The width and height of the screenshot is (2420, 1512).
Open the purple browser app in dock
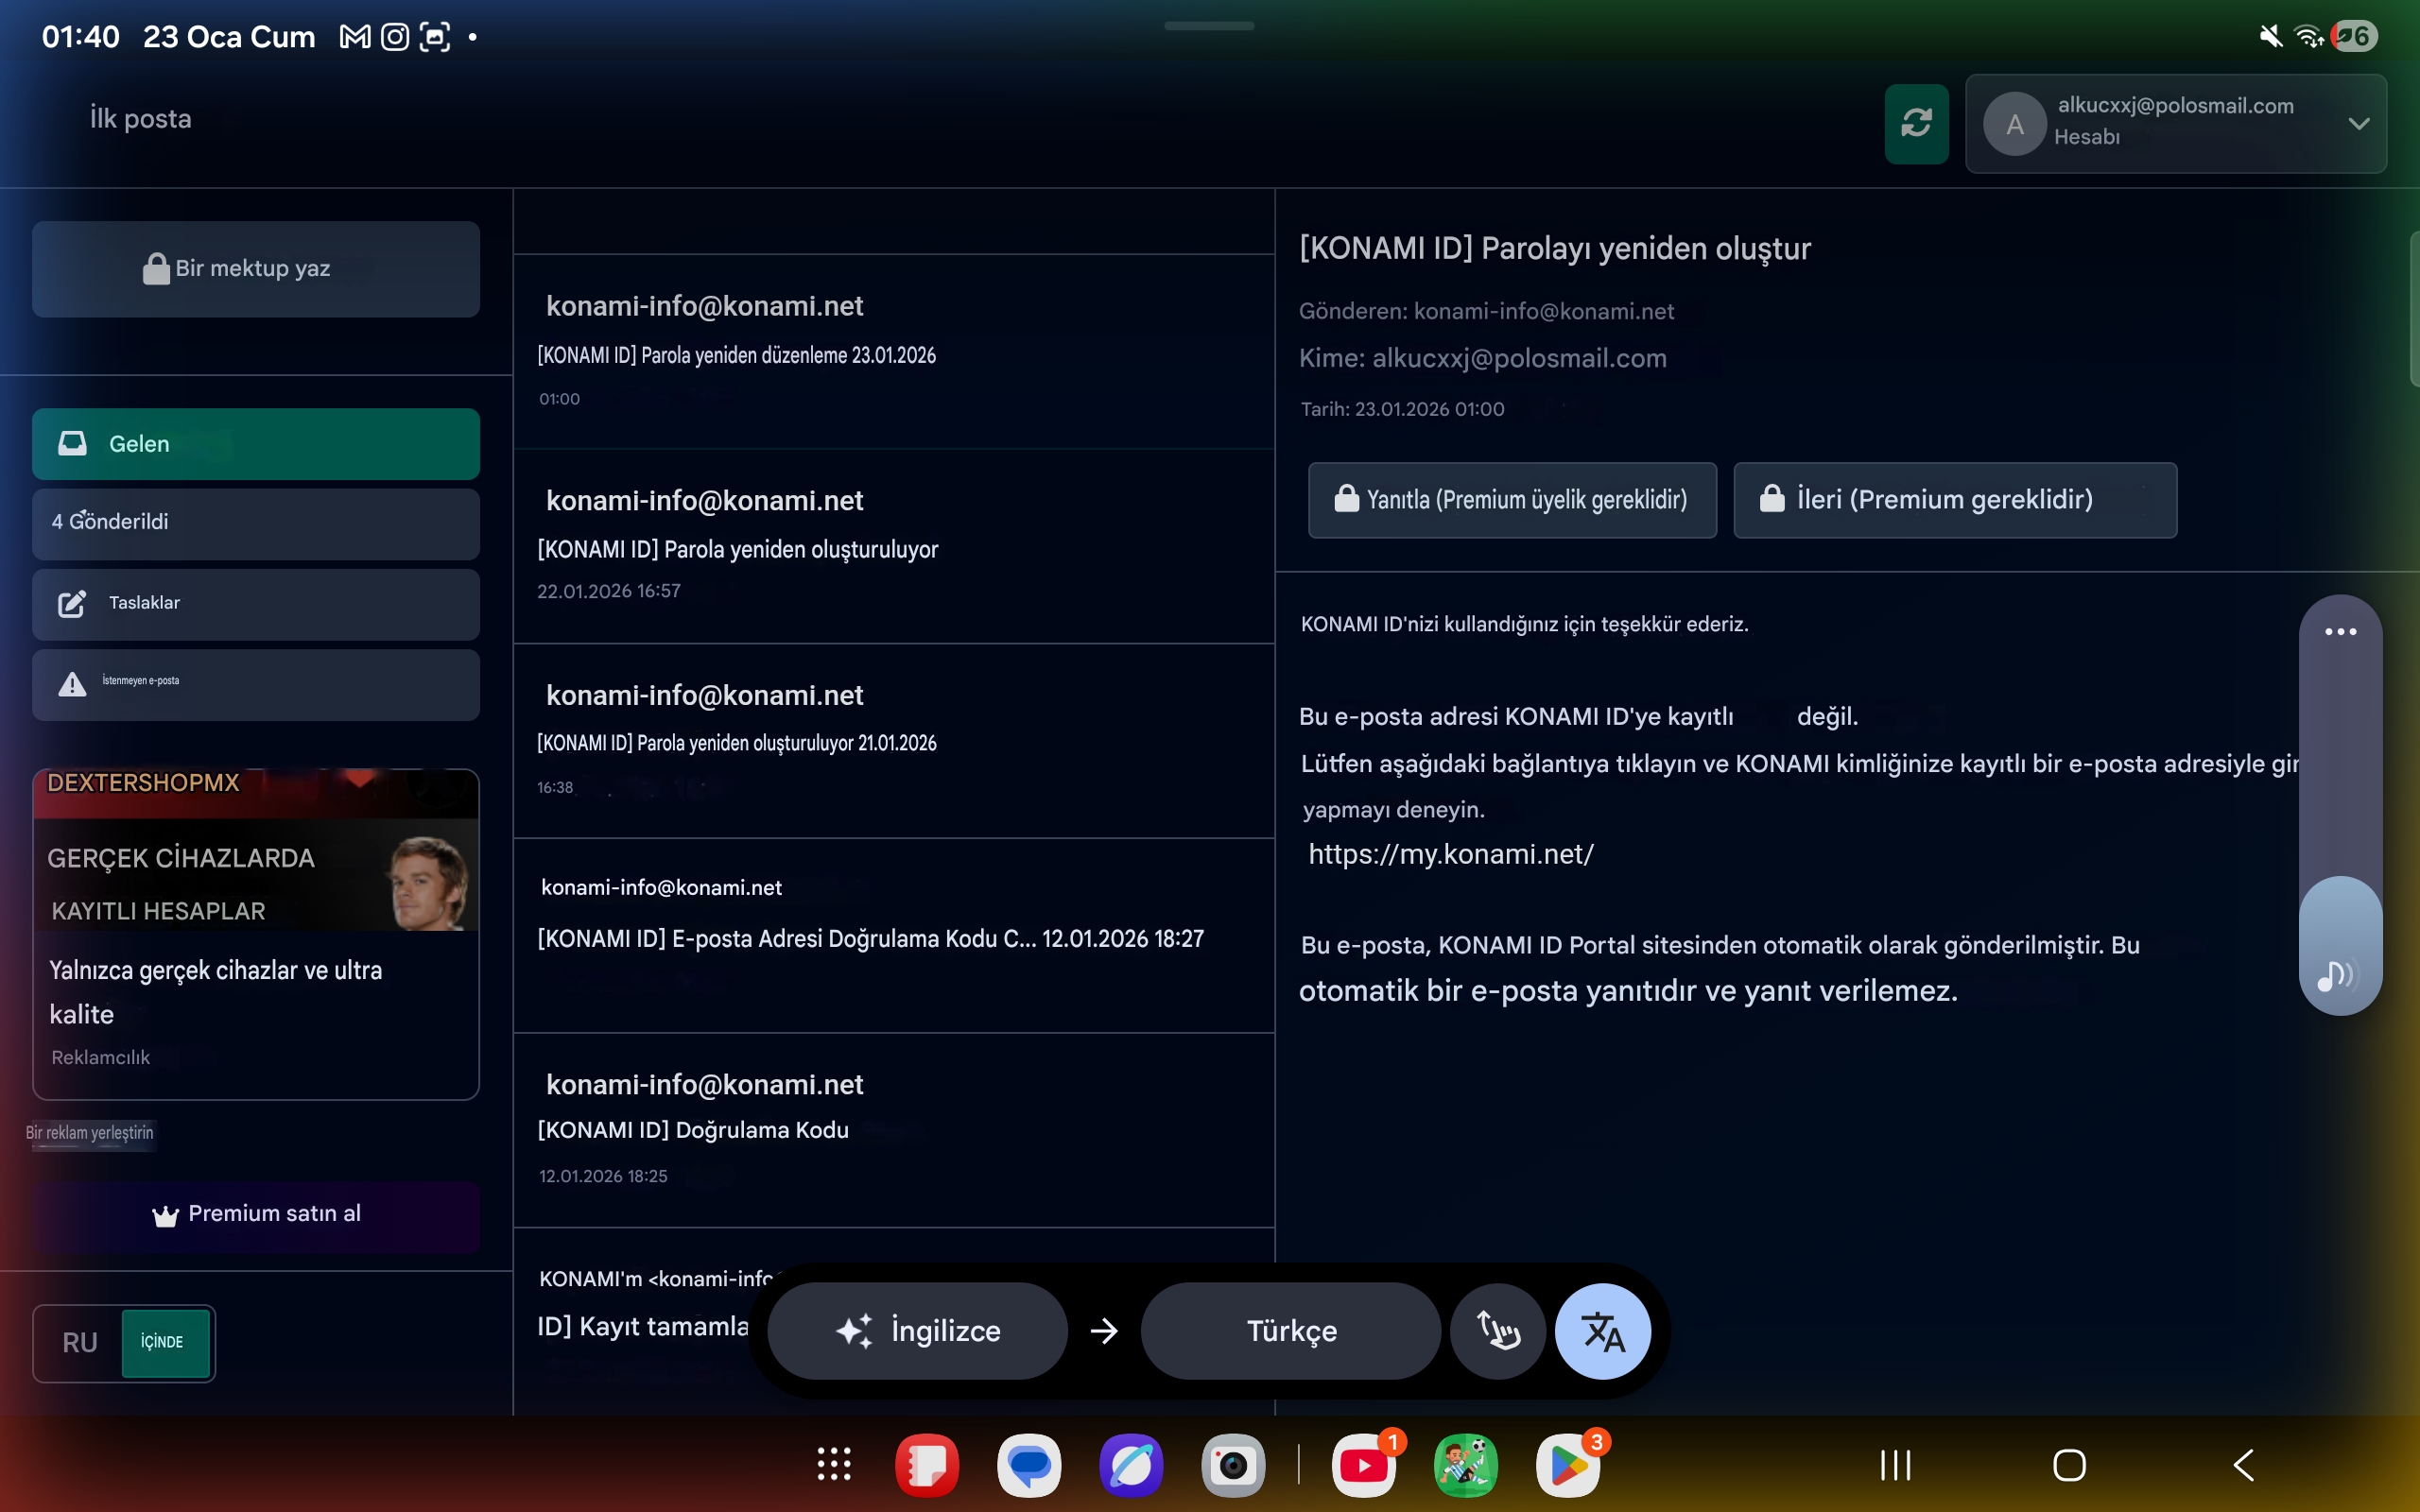(1131, 1466)
